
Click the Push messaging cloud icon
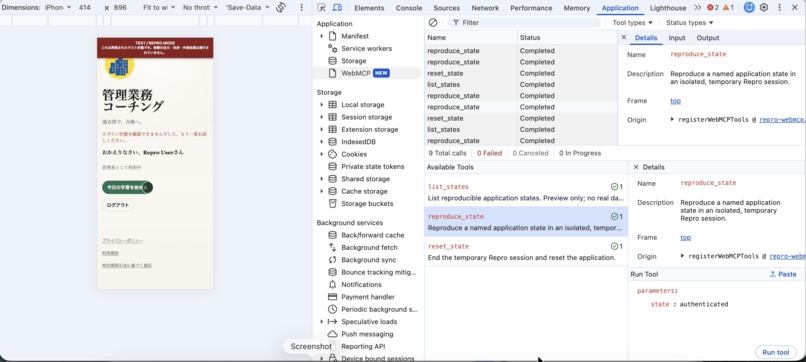(x=332, y=334)
